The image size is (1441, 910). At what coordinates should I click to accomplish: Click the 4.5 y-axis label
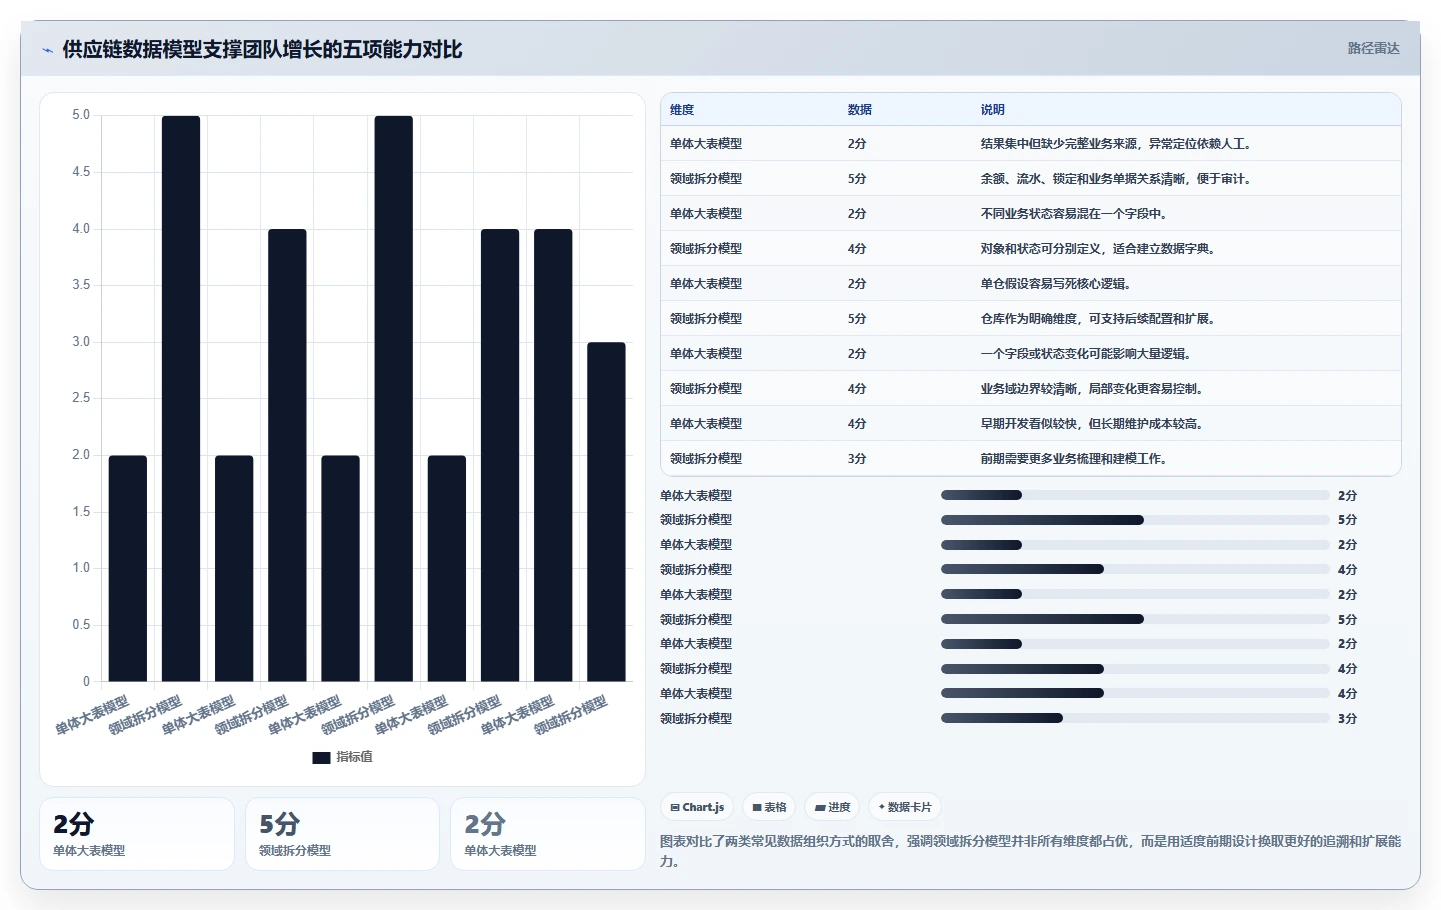pos(81,172)
